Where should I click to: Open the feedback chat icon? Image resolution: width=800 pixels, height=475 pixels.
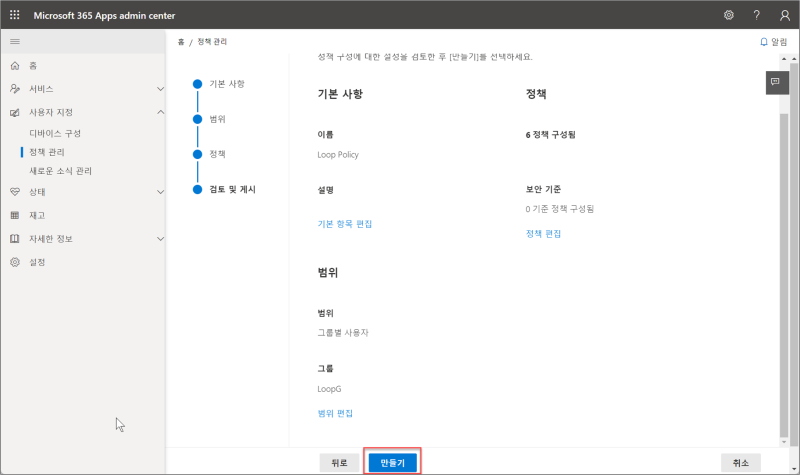tap(776, 82)
